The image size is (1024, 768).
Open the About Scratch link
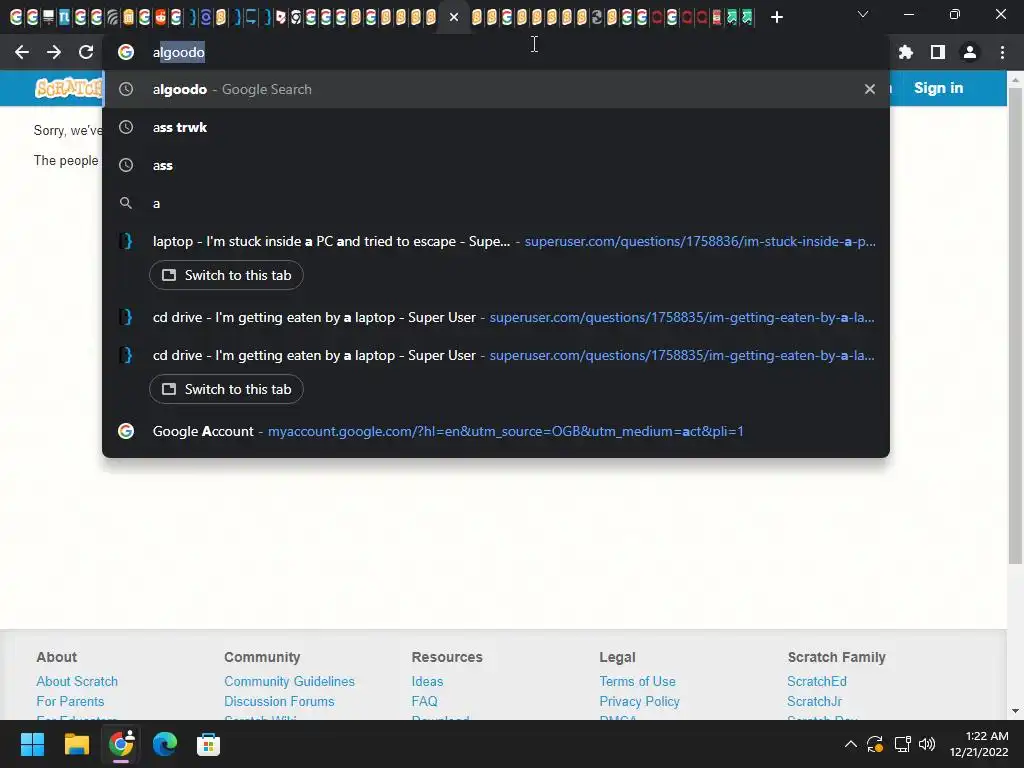[77, 681]
